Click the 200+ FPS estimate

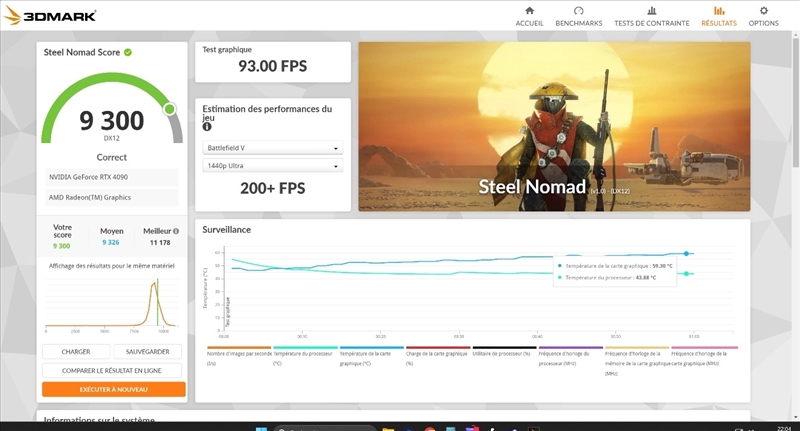tap(272, 189)
